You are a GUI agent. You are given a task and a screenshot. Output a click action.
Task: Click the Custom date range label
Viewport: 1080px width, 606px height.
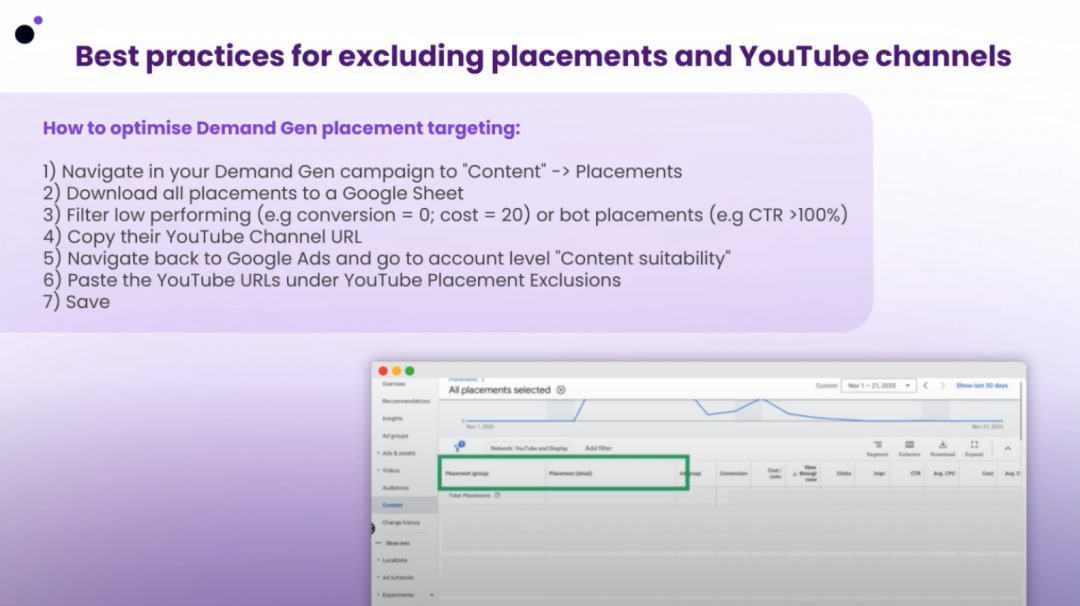tap(826, 386)
